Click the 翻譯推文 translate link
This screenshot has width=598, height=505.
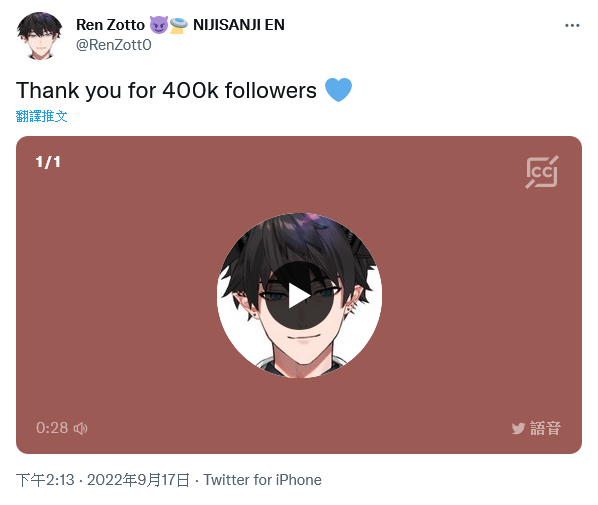[42, 116]
